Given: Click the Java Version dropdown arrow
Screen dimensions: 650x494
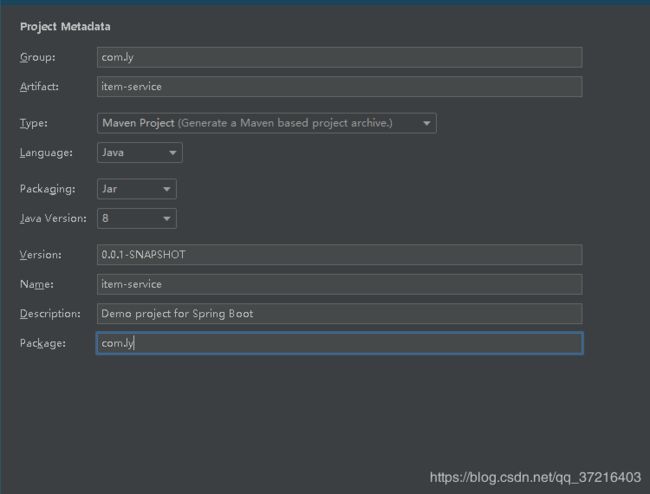Looking at the screenshot, I should [167, 218].
